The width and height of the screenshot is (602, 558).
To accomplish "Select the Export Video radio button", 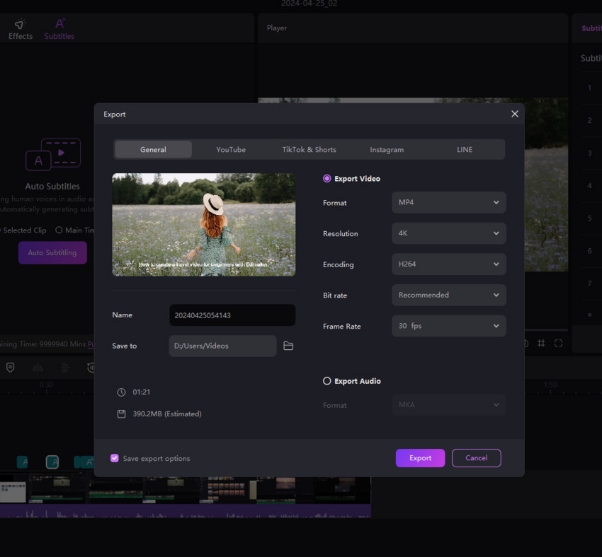I will [327, 179].
